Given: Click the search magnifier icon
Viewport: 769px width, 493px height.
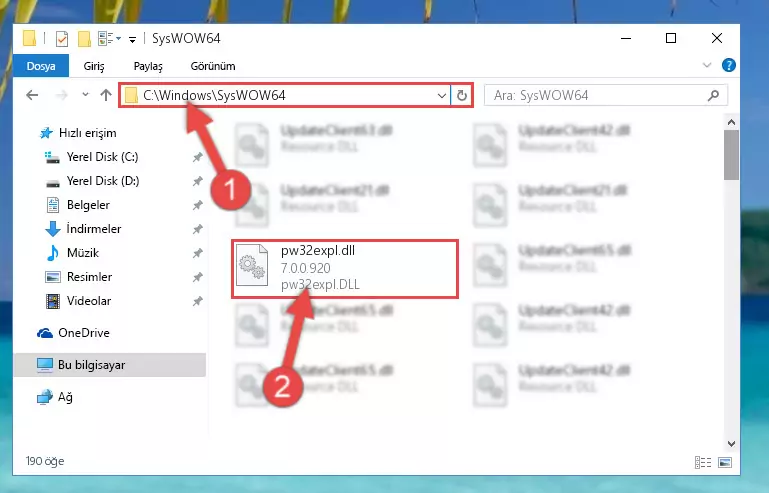Looking at the screenshot, I should [x=714, y=96].
